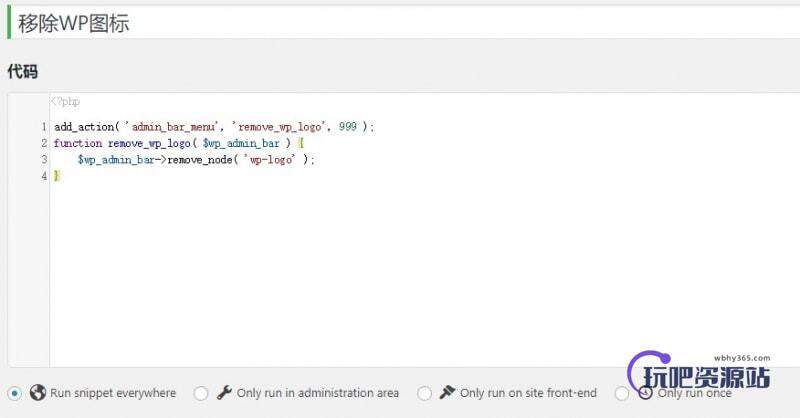
Task: Click the snippet title field '移除WP图标'
Action: [403, 23]
